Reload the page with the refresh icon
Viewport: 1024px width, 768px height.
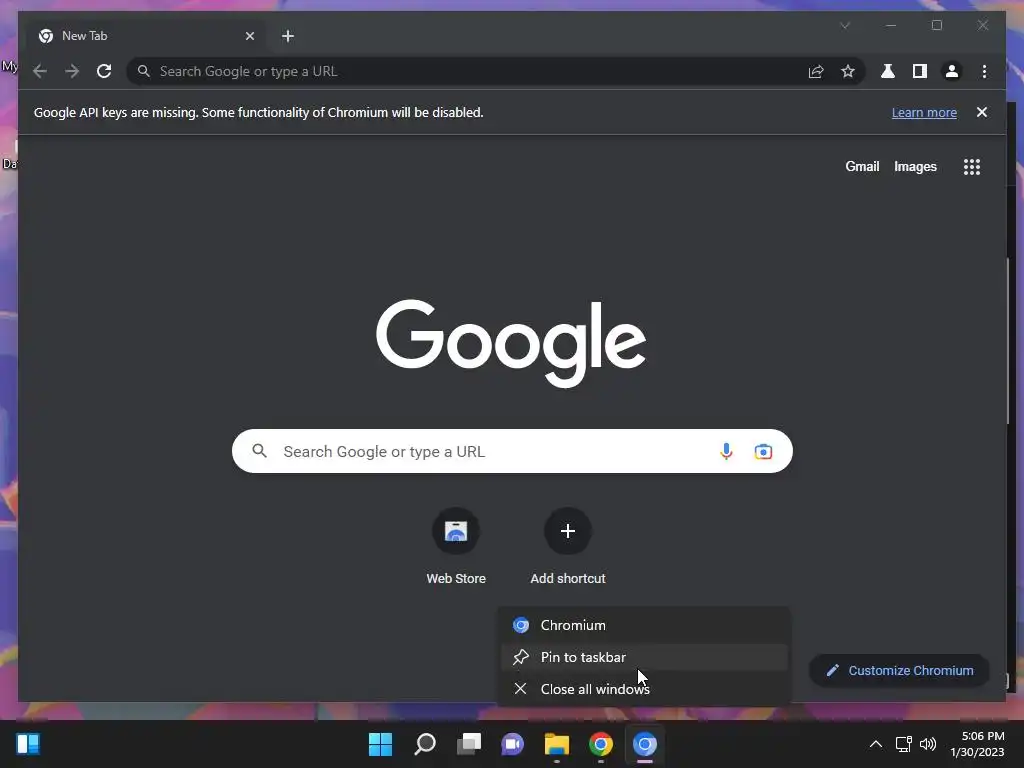[104, 71]
